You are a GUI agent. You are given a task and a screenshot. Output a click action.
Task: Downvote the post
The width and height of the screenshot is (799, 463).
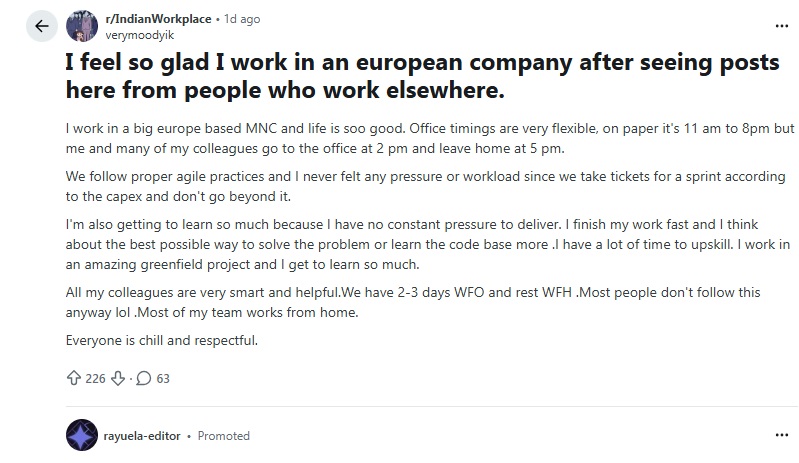[117, 378]
